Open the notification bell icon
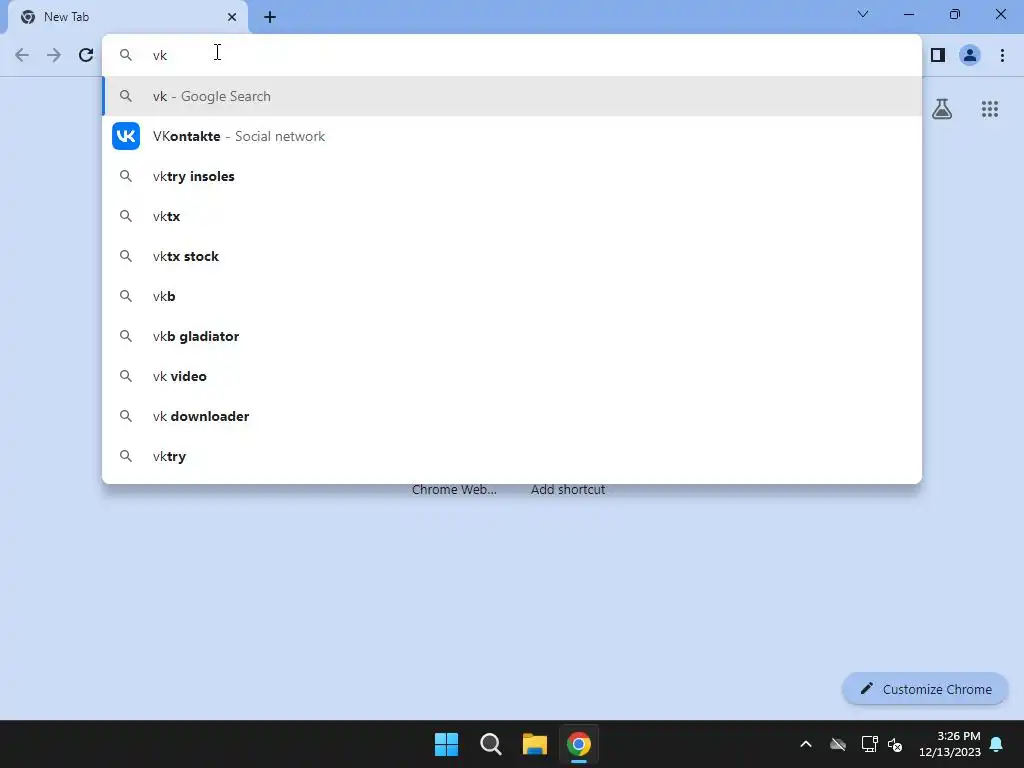This screenshot has height=768, width=1024. point(997,744)
